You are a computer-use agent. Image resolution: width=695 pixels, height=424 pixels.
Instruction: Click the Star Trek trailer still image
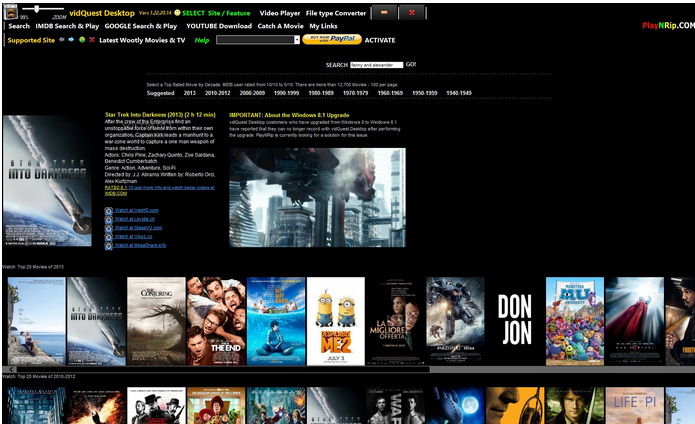(x=317, y=197)
